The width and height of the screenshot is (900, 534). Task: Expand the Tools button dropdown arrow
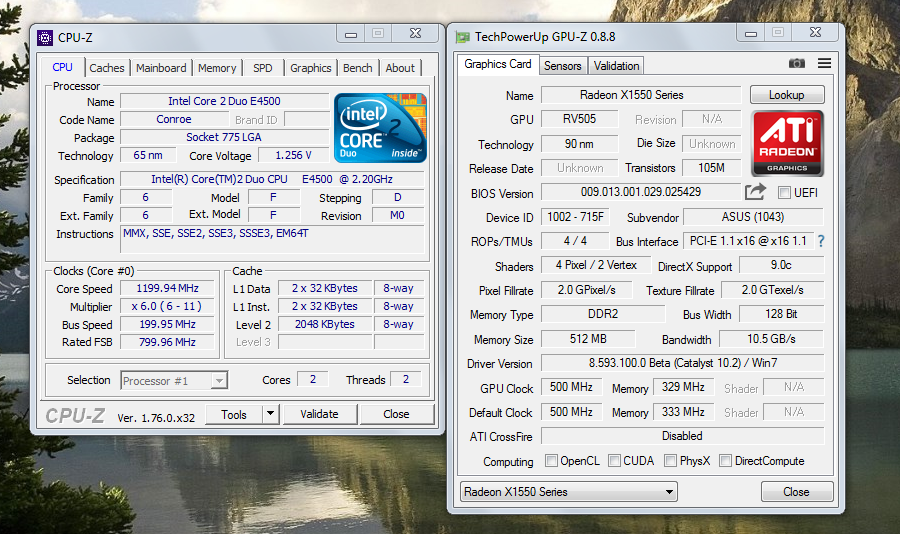point(270,414)
